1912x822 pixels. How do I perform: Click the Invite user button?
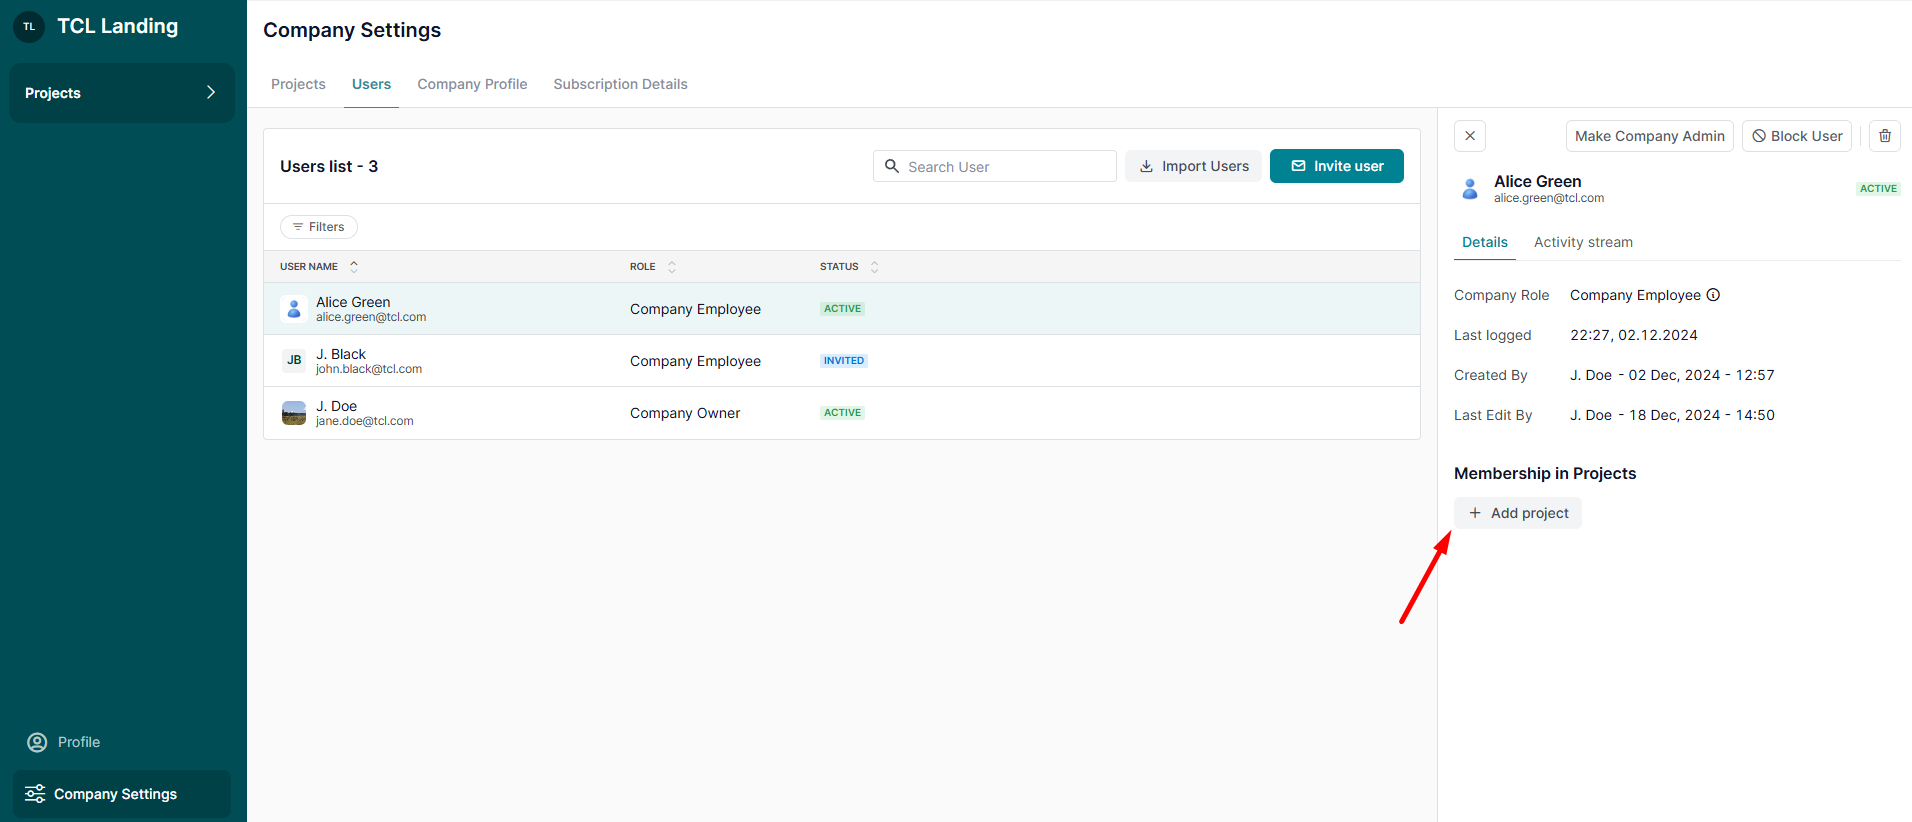(1337, 166)
